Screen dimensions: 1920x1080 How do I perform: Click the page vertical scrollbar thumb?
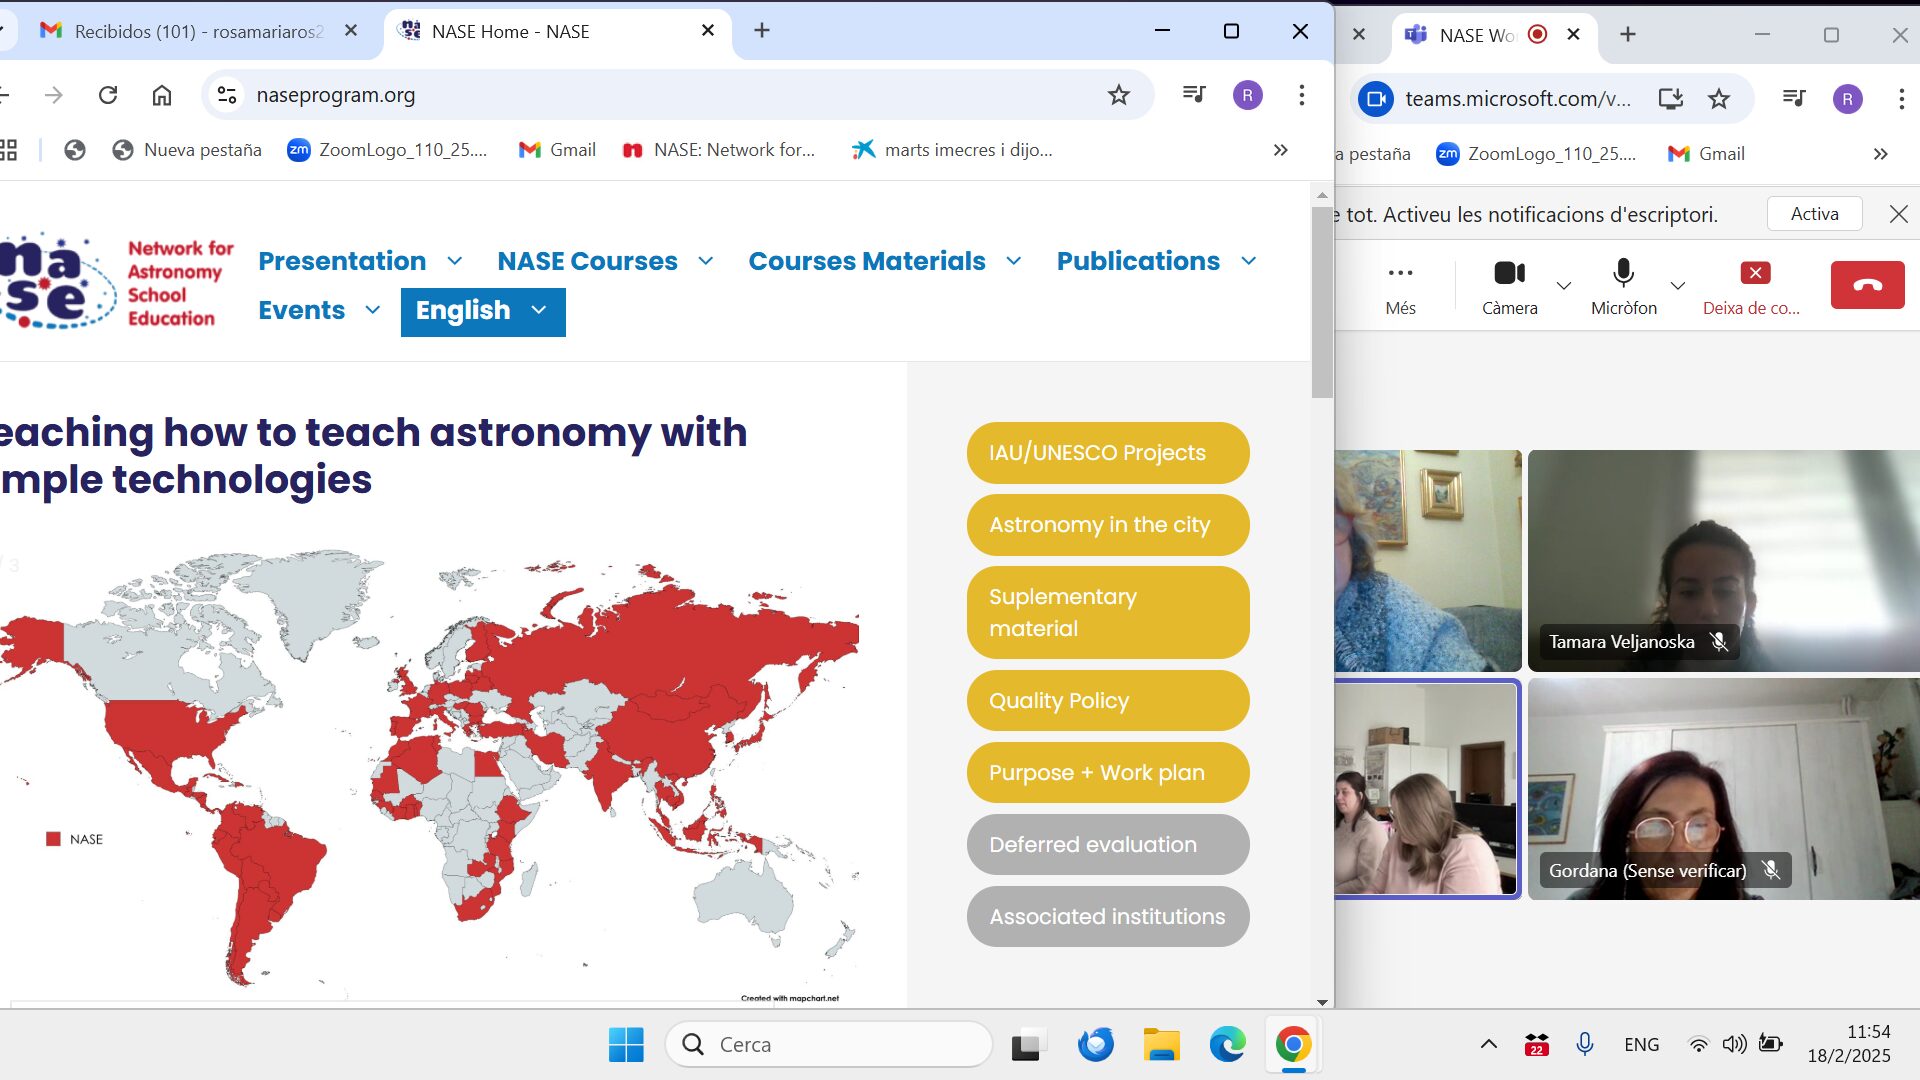click(1322, 302)
